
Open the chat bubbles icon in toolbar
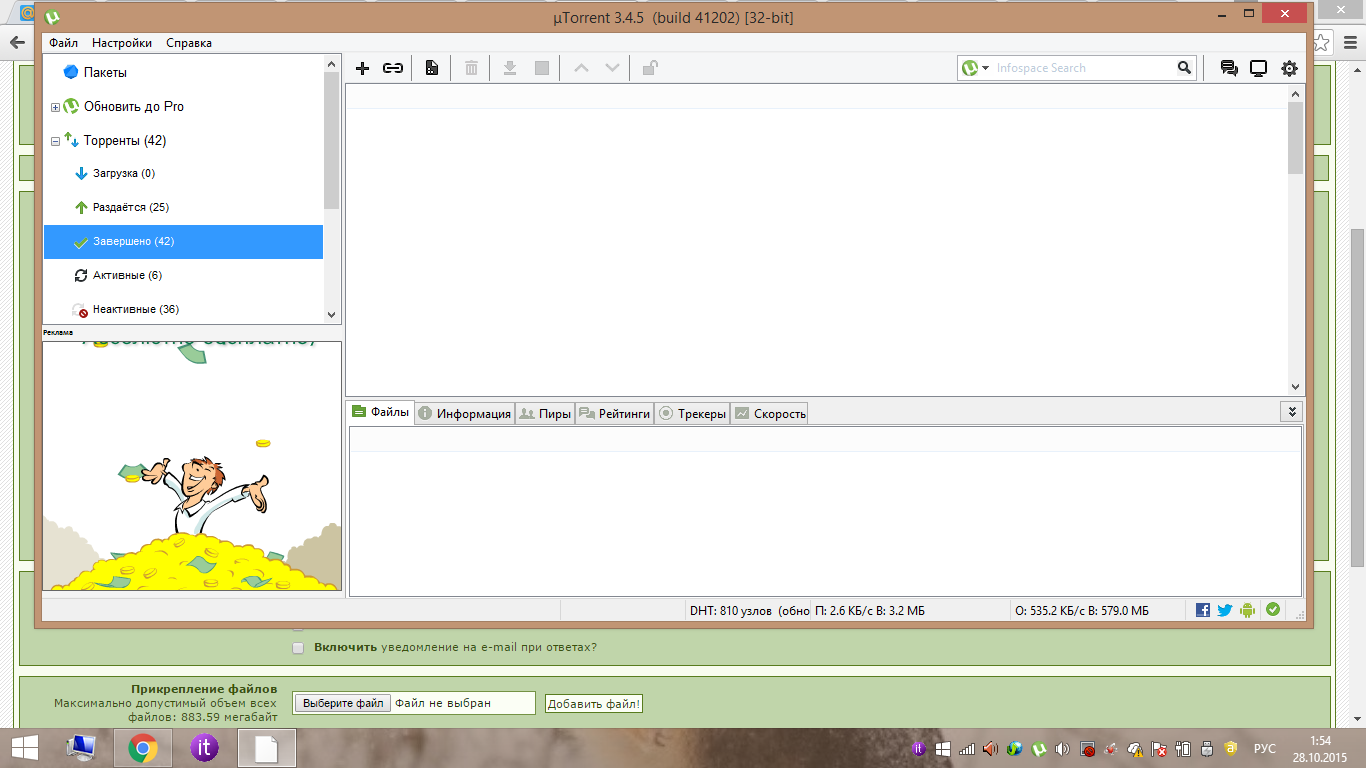tap(1229, 68)
